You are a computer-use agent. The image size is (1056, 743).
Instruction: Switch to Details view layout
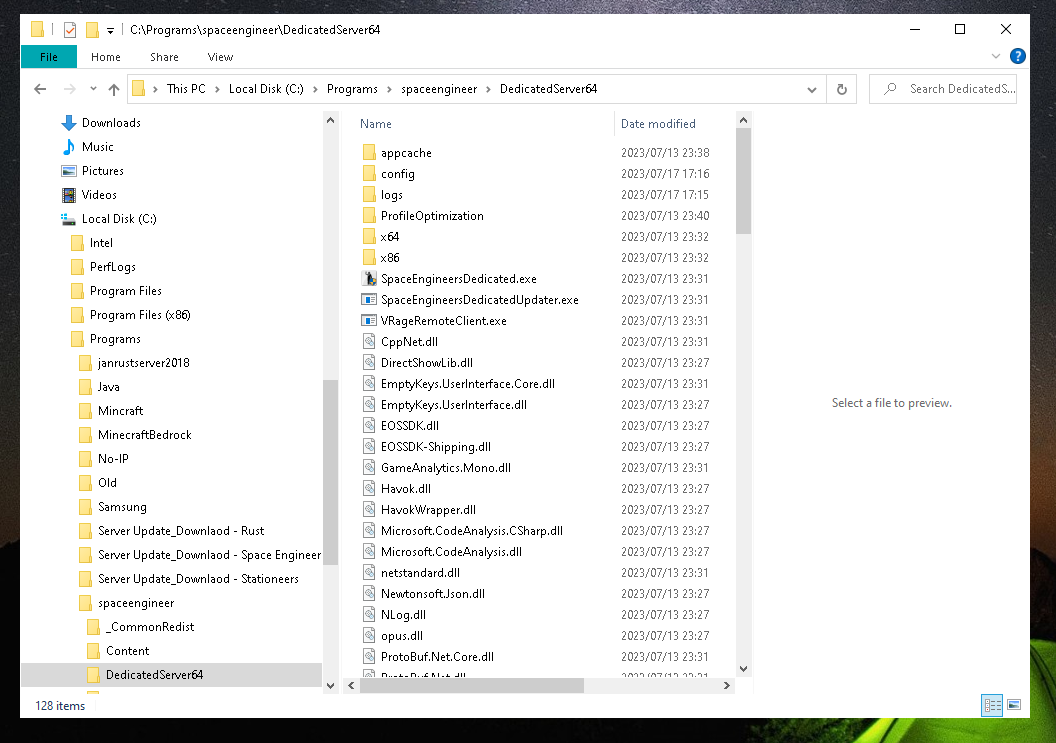992,705
